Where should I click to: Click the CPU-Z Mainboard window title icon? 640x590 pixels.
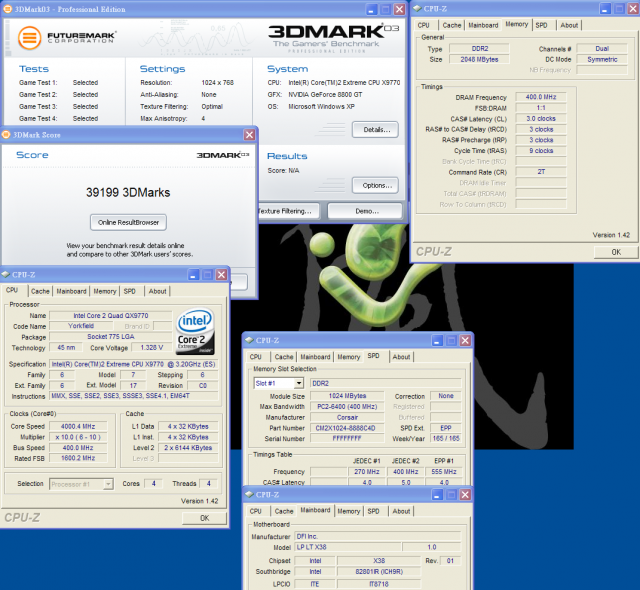coord(249,495)
